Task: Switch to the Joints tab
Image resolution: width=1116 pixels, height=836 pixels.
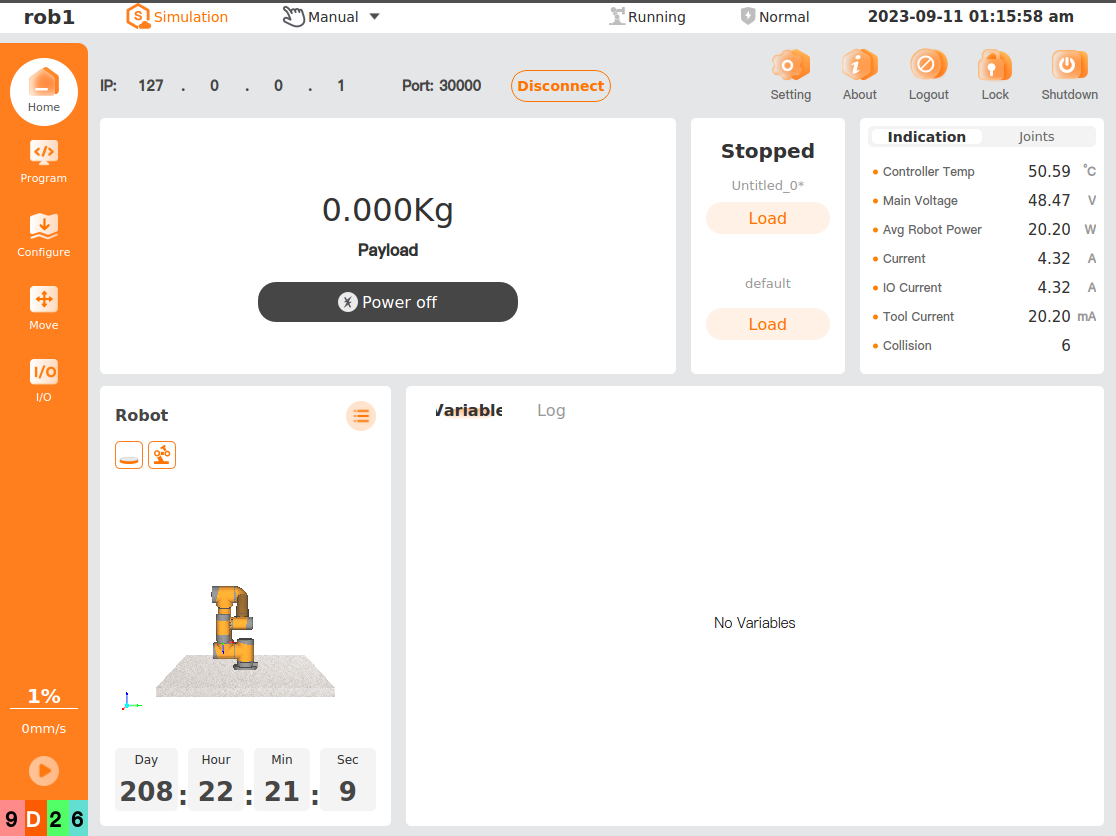Action: (x=1036, y=136)
